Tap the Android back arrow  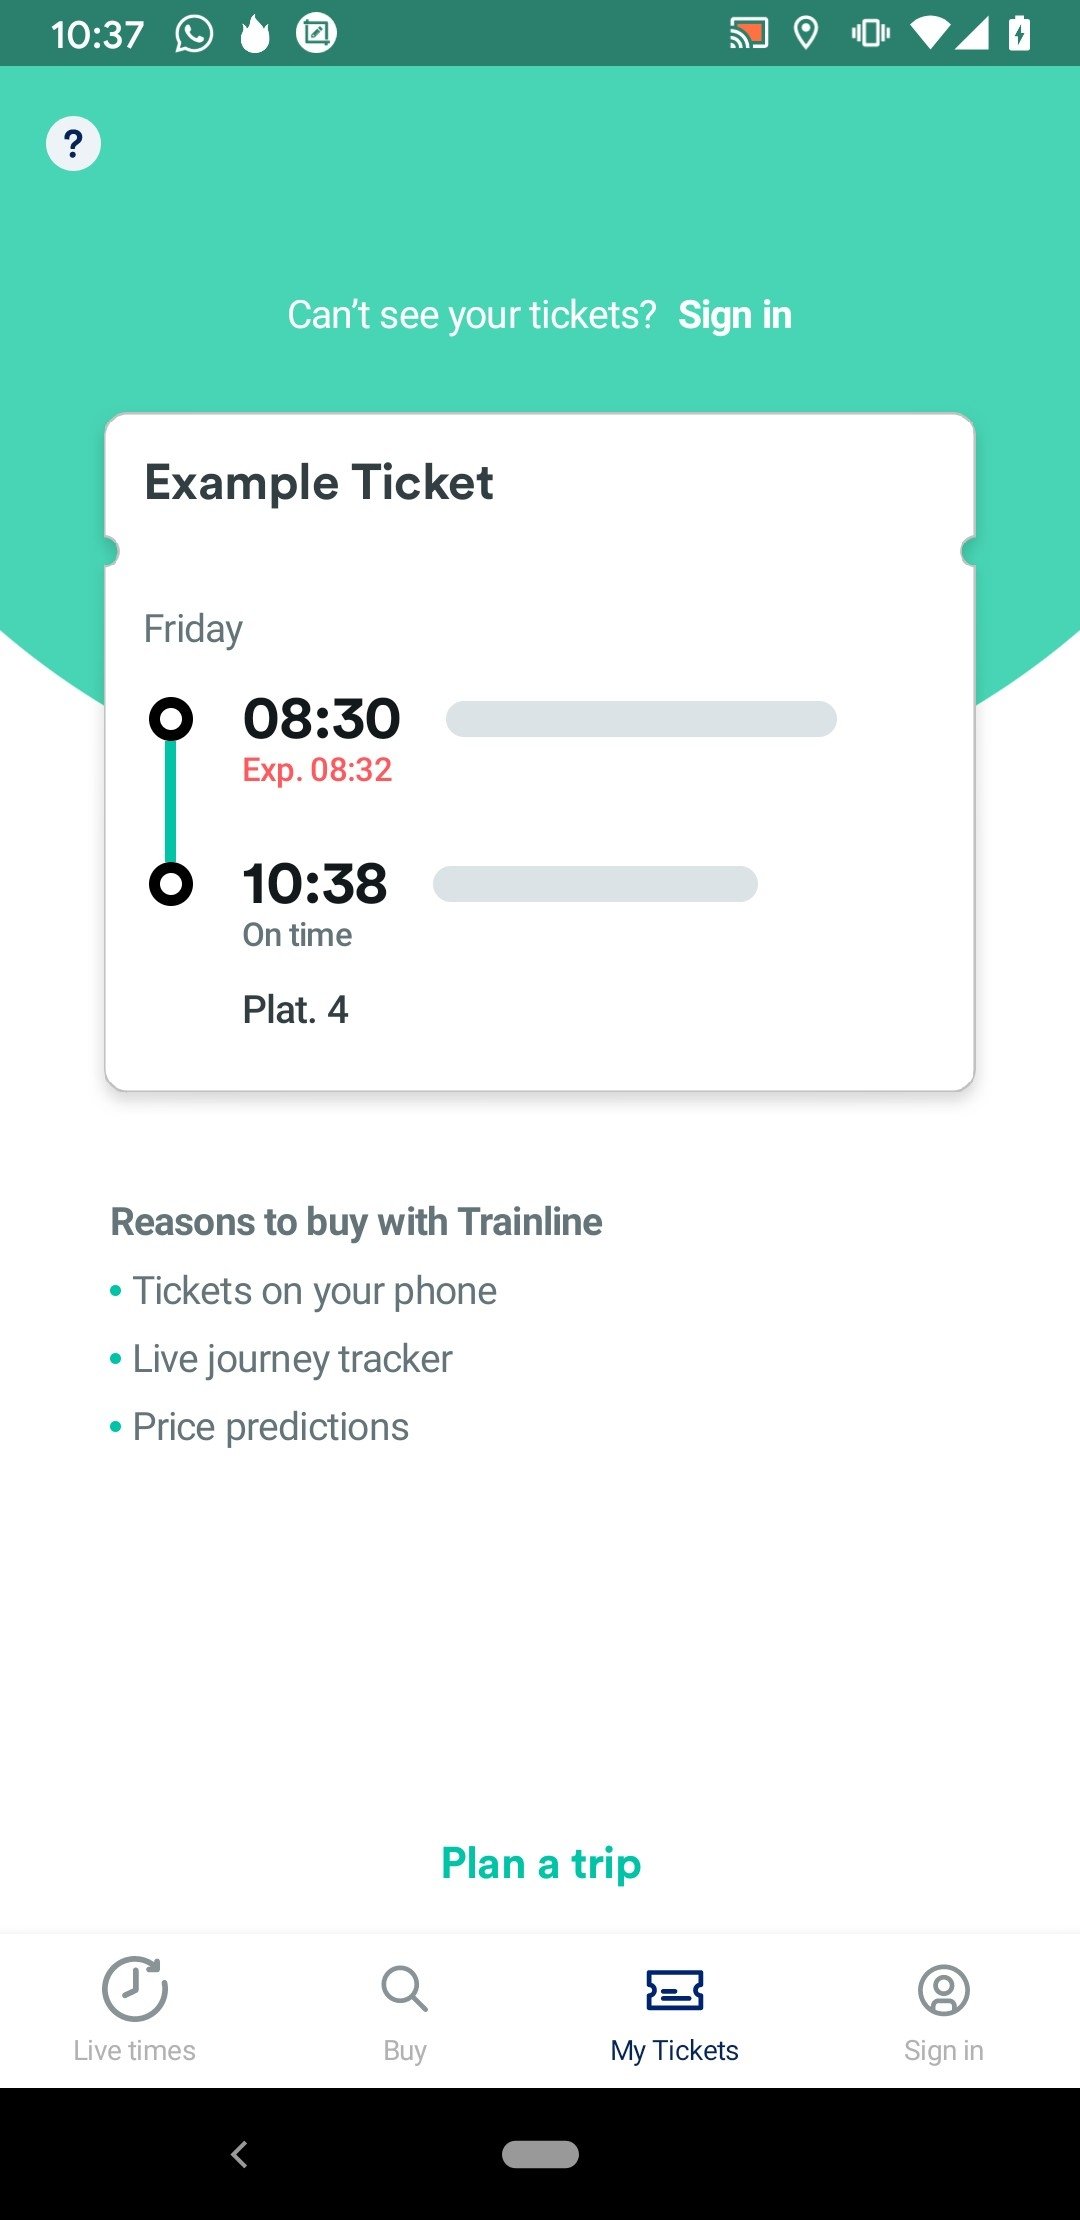[x=239, y=2154]
